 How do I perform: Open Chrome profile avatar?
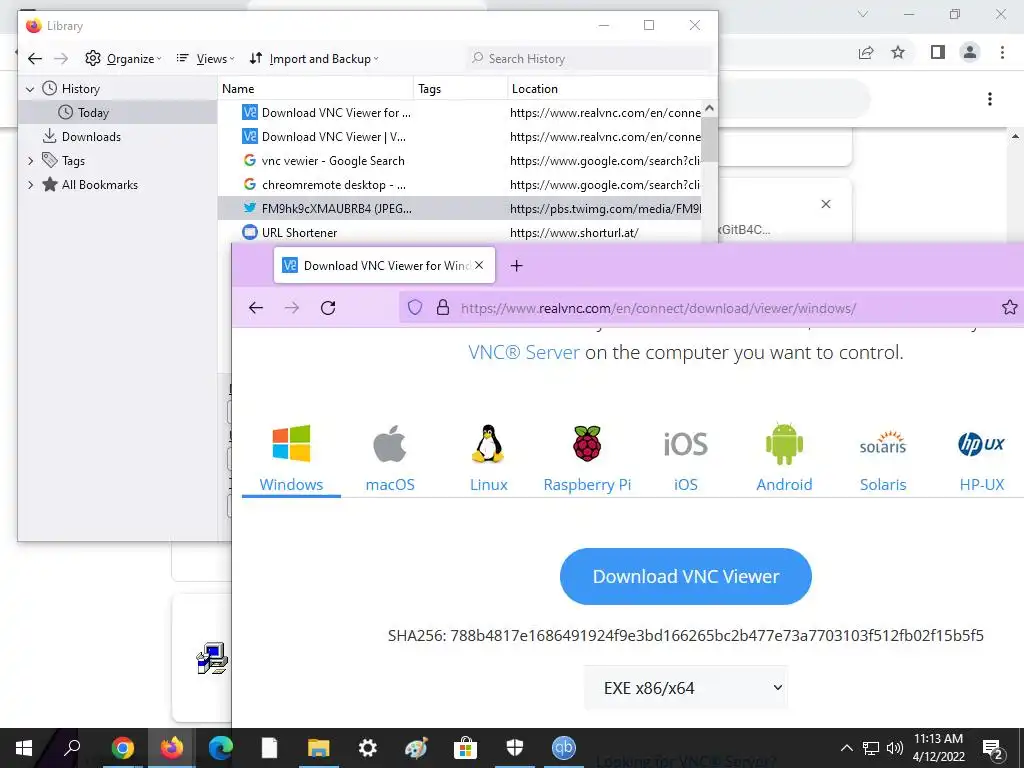970,52
